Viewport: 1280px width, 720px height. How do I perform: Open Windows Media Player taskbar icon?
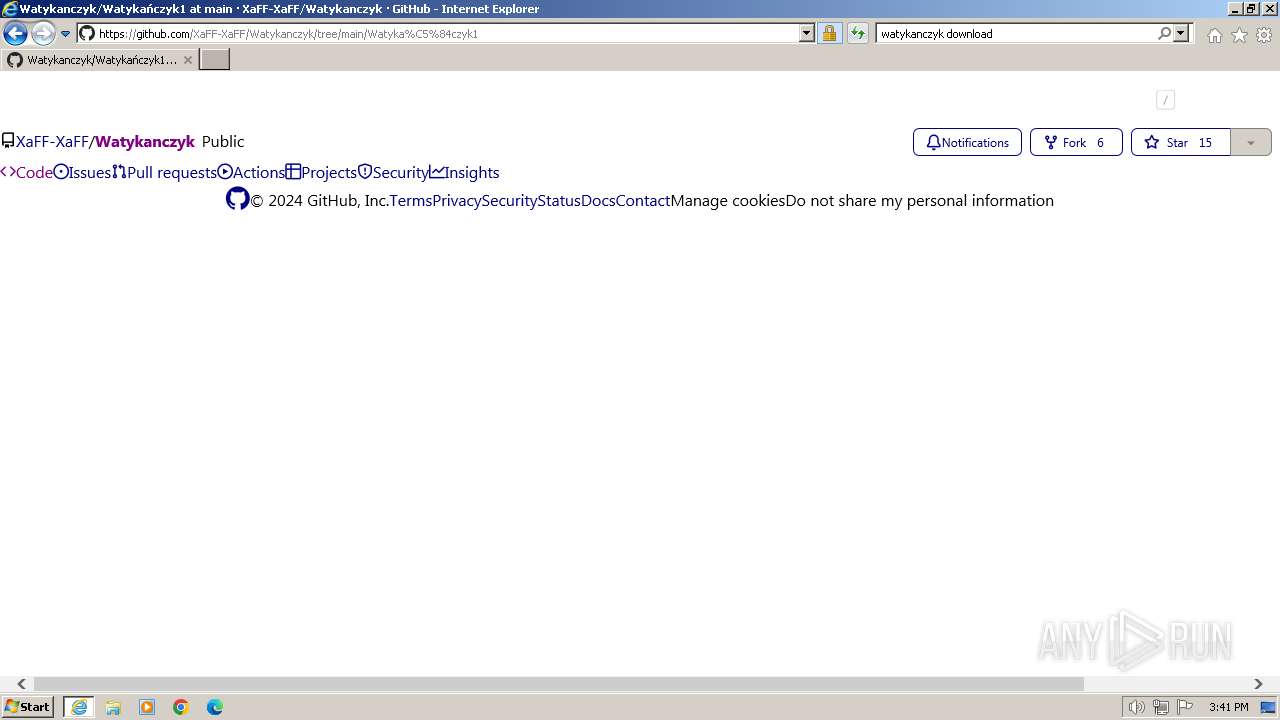pyautogui.click(x=147, y=707)
